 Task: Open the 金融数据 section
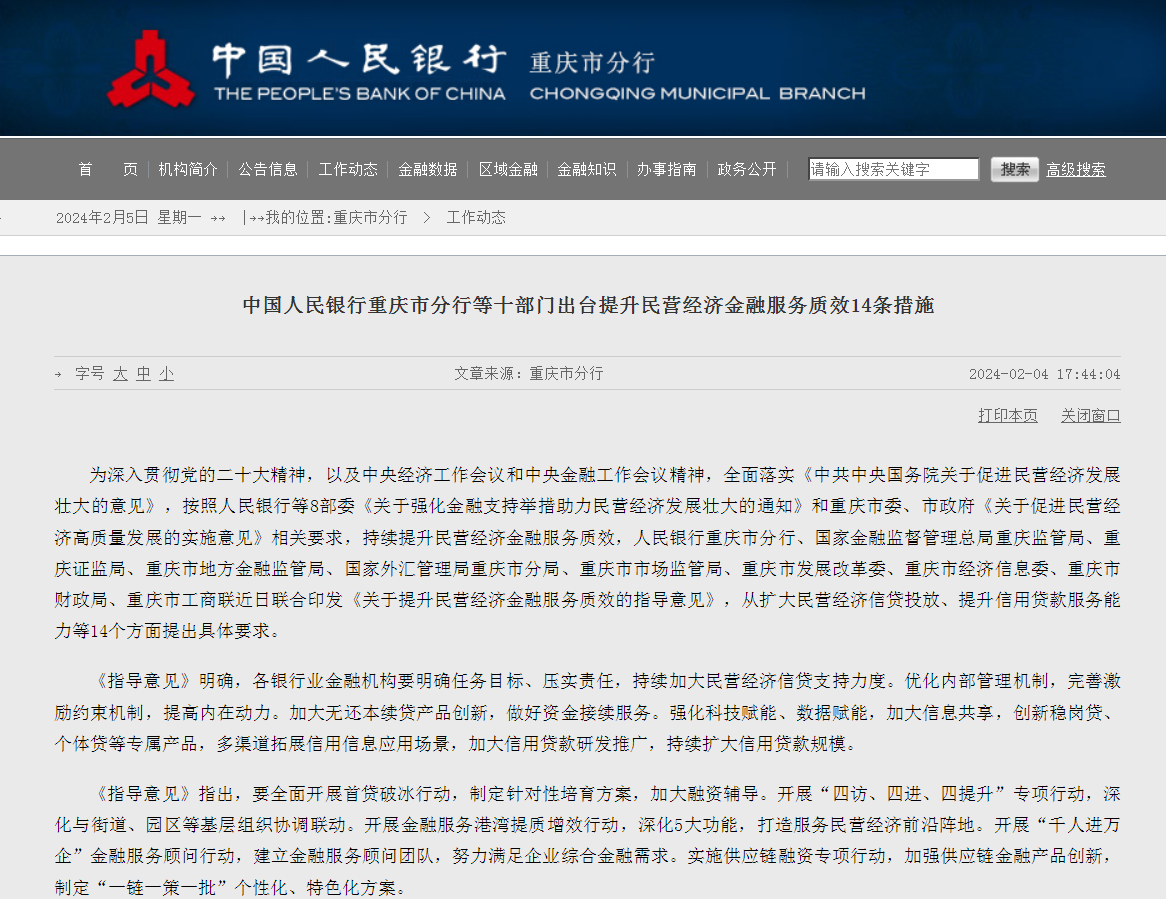click(427, 169)
